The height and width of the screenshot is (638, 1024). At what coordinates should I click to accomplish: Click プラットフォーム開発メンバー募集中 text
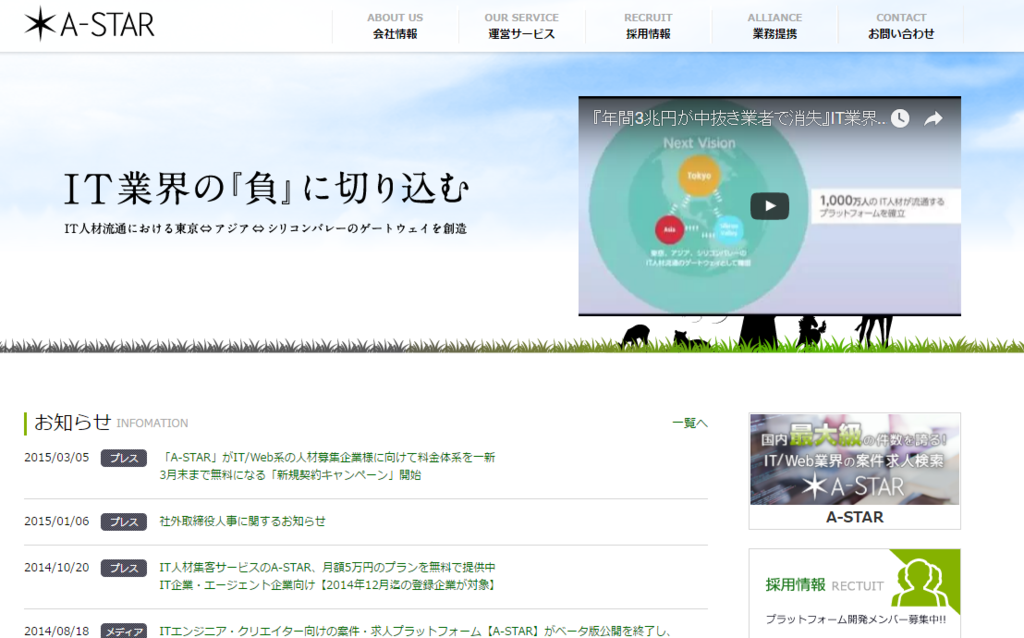(856, 619)
